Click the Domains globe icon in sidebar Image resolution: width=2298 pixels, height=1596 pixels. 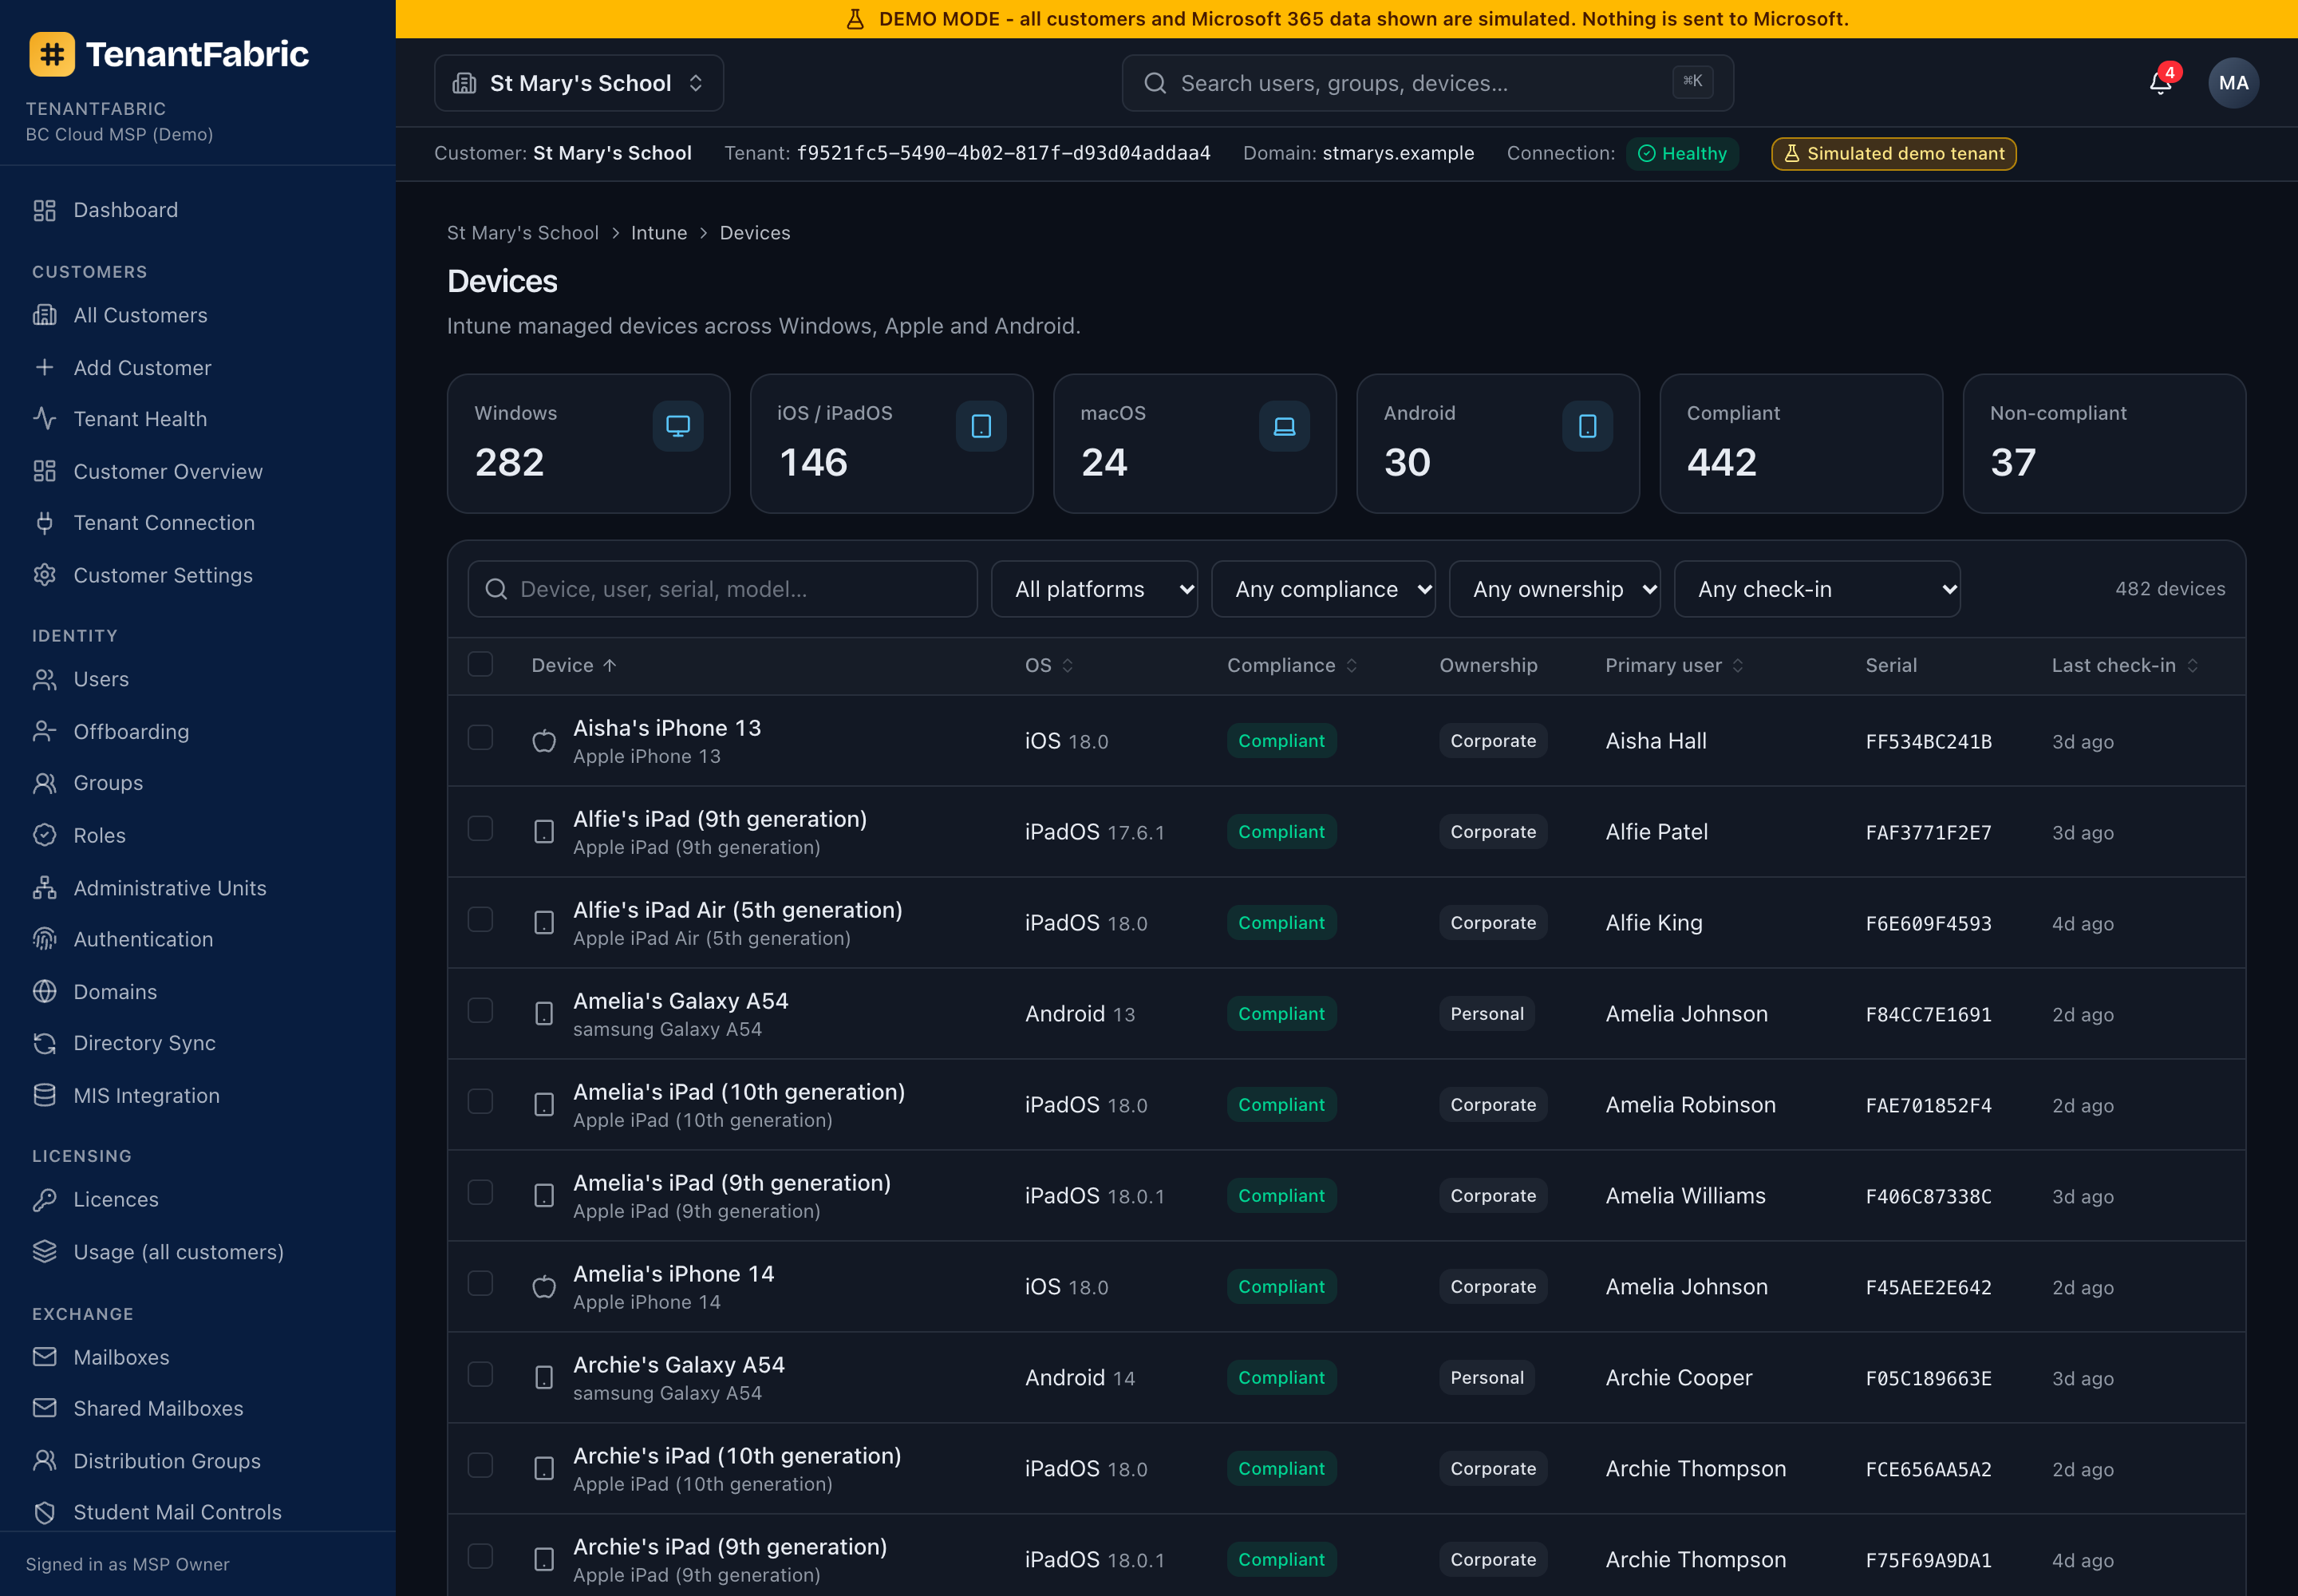44,991
